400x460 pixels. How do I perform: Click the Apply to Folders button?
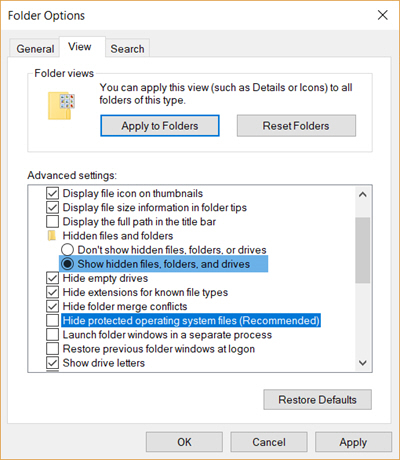tap(160, 126)
